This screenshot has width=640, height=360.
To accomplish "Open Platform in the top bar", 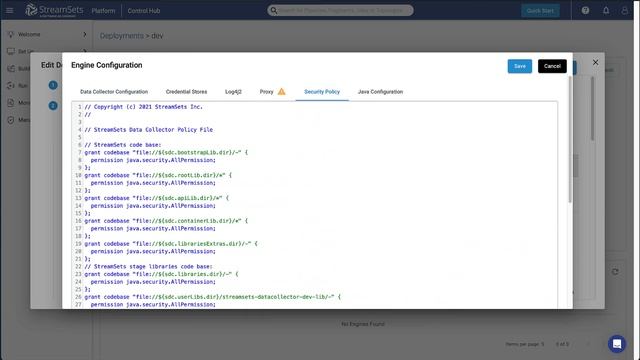I will [x=103, y=11].
